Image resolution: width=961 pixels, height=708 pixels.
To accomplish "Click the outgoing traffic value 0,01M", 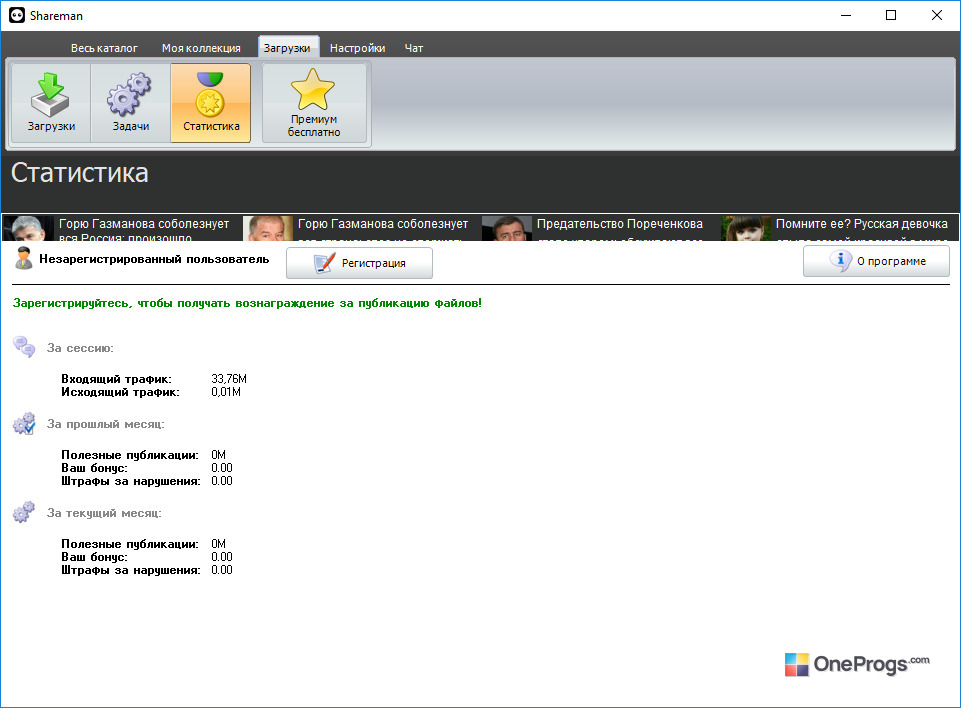I will [x=226, y=392].
